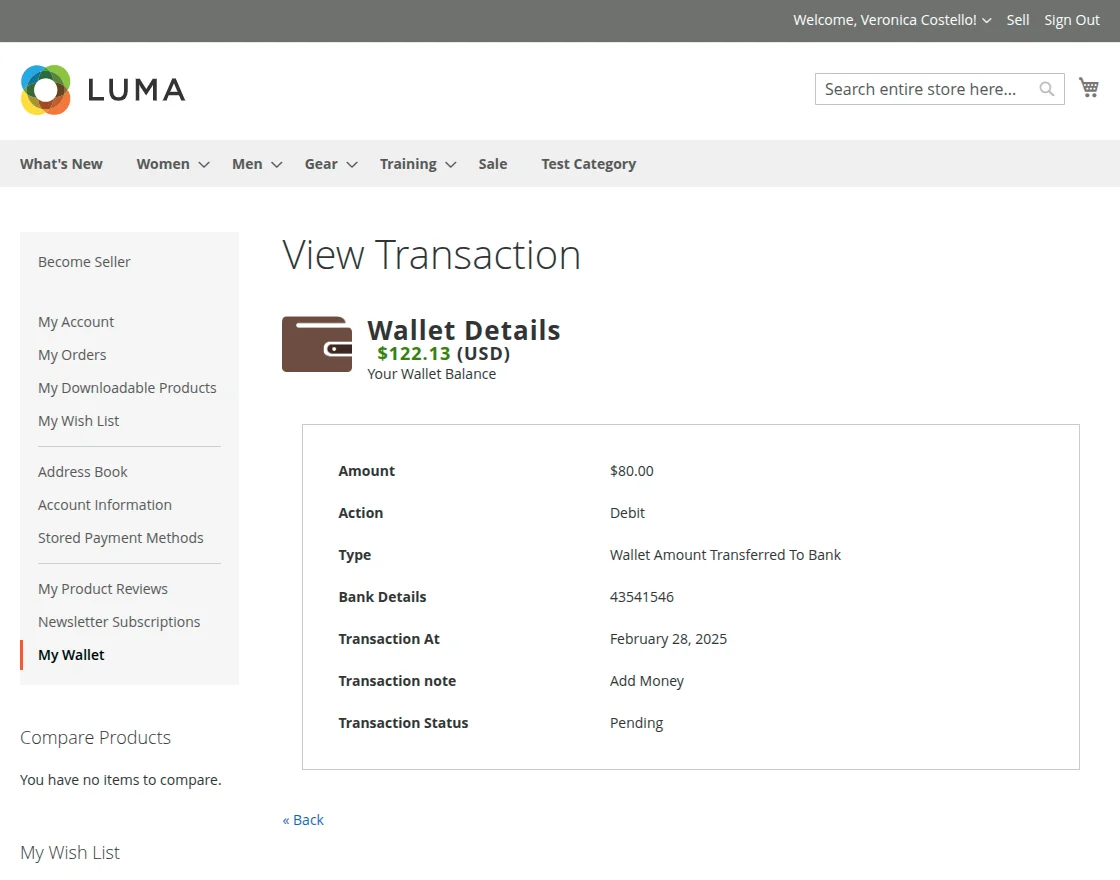Click the « Back link
Viewport: 1120px width, 880px height.
pos(302,819)
